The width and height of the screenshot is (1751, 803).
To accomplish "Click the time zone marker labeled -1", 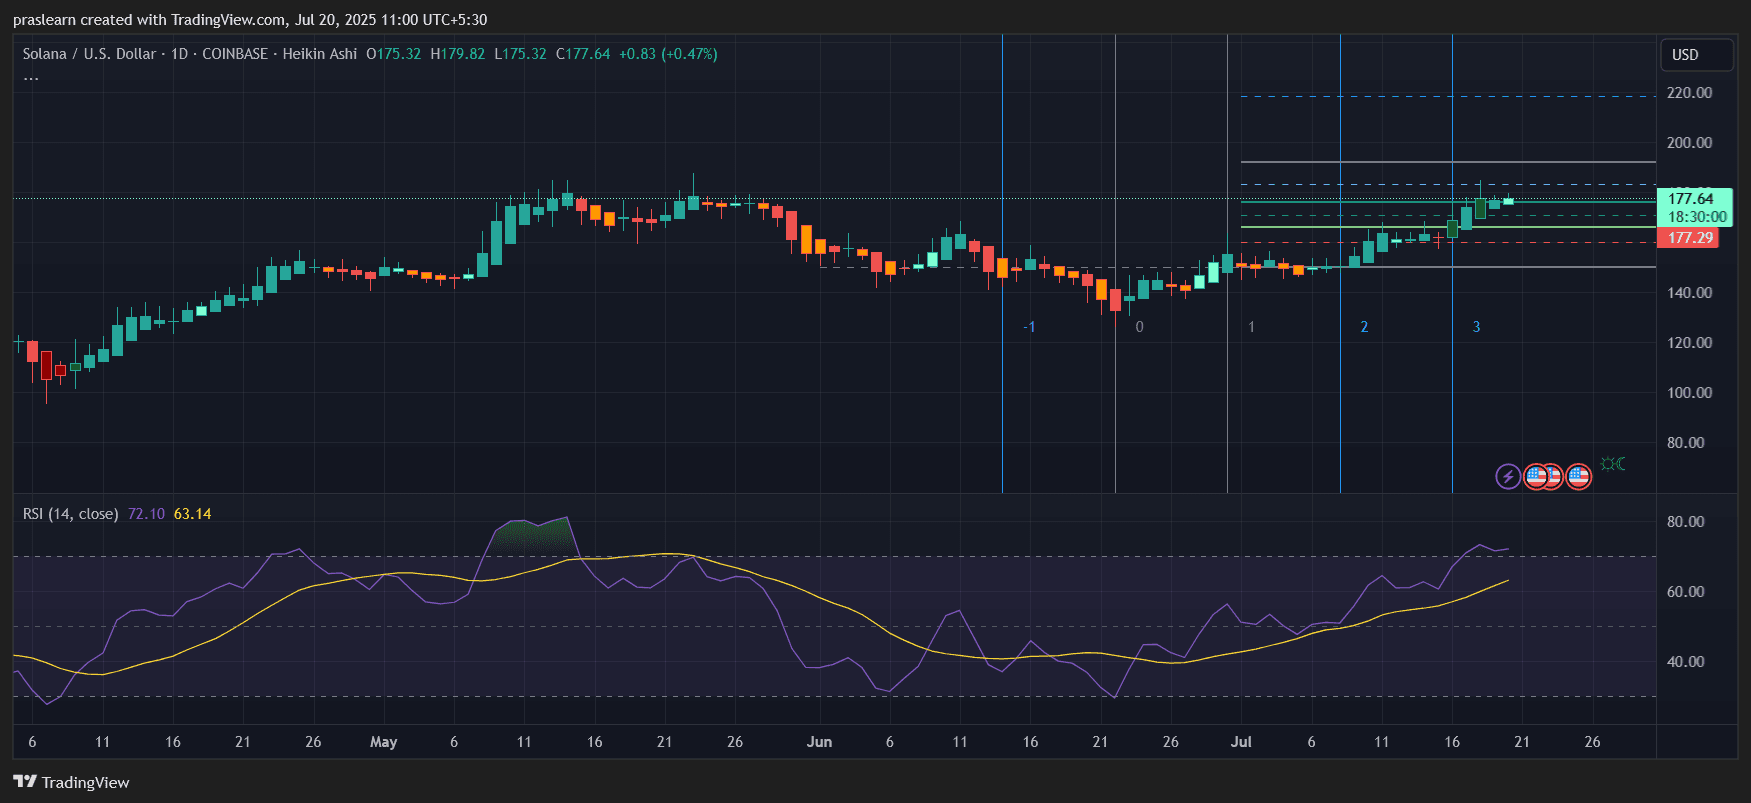I will pyautogui.click(x=1029, y=327).
